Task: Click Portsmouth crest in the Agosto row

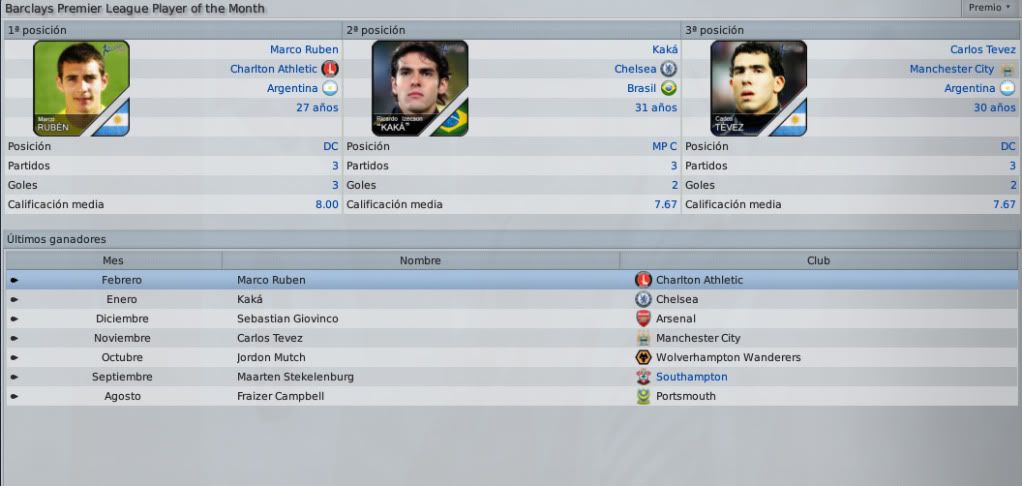Action: (x=643, y=396)
